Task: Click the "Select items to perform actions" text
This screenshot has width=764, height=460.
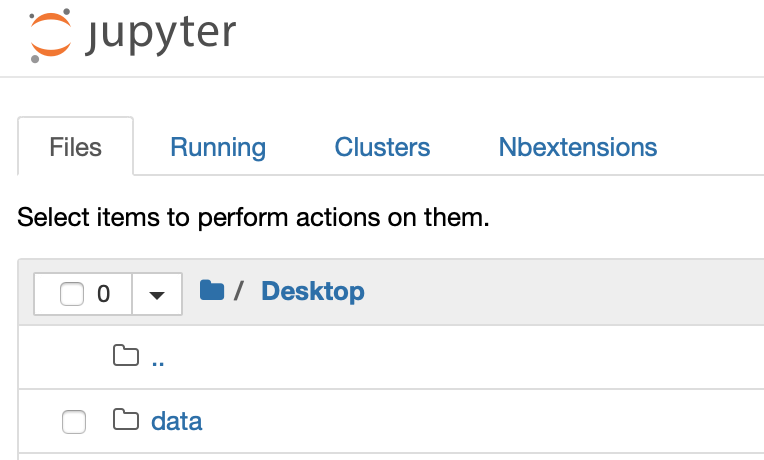Action: 254,217
